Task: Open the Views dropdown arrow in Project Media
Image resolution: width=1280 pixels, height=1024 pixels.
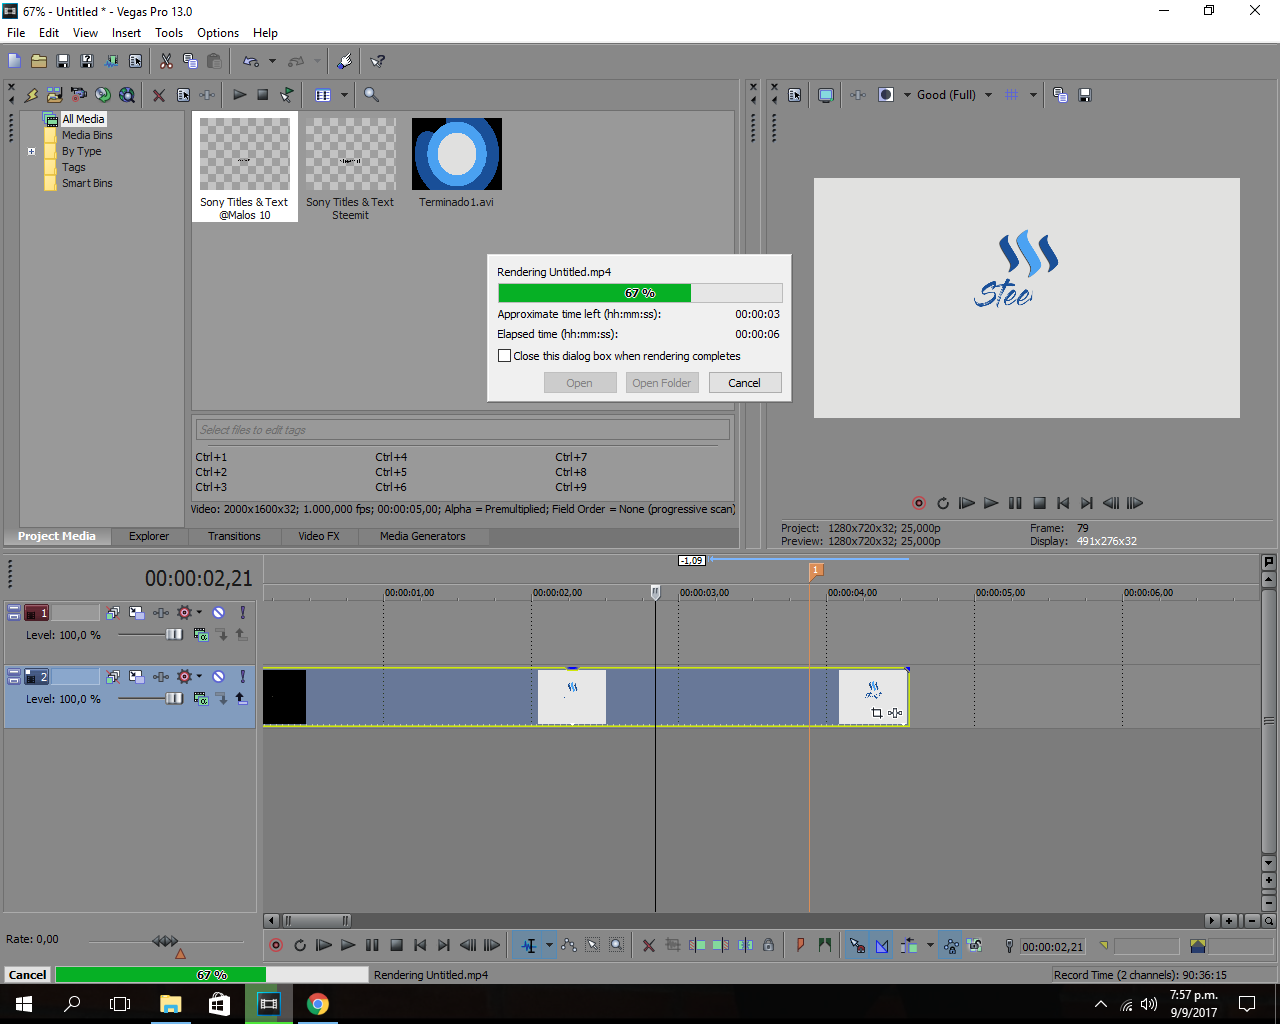Action: pos(344,95)
